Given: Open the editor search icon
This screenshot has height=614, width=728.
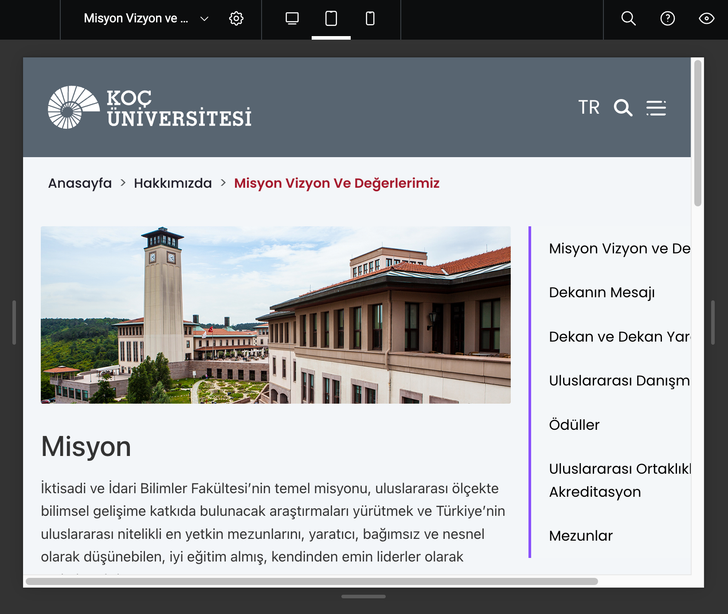Looking at the screenshot, I should pyautogui.click(x=628, y=19).
